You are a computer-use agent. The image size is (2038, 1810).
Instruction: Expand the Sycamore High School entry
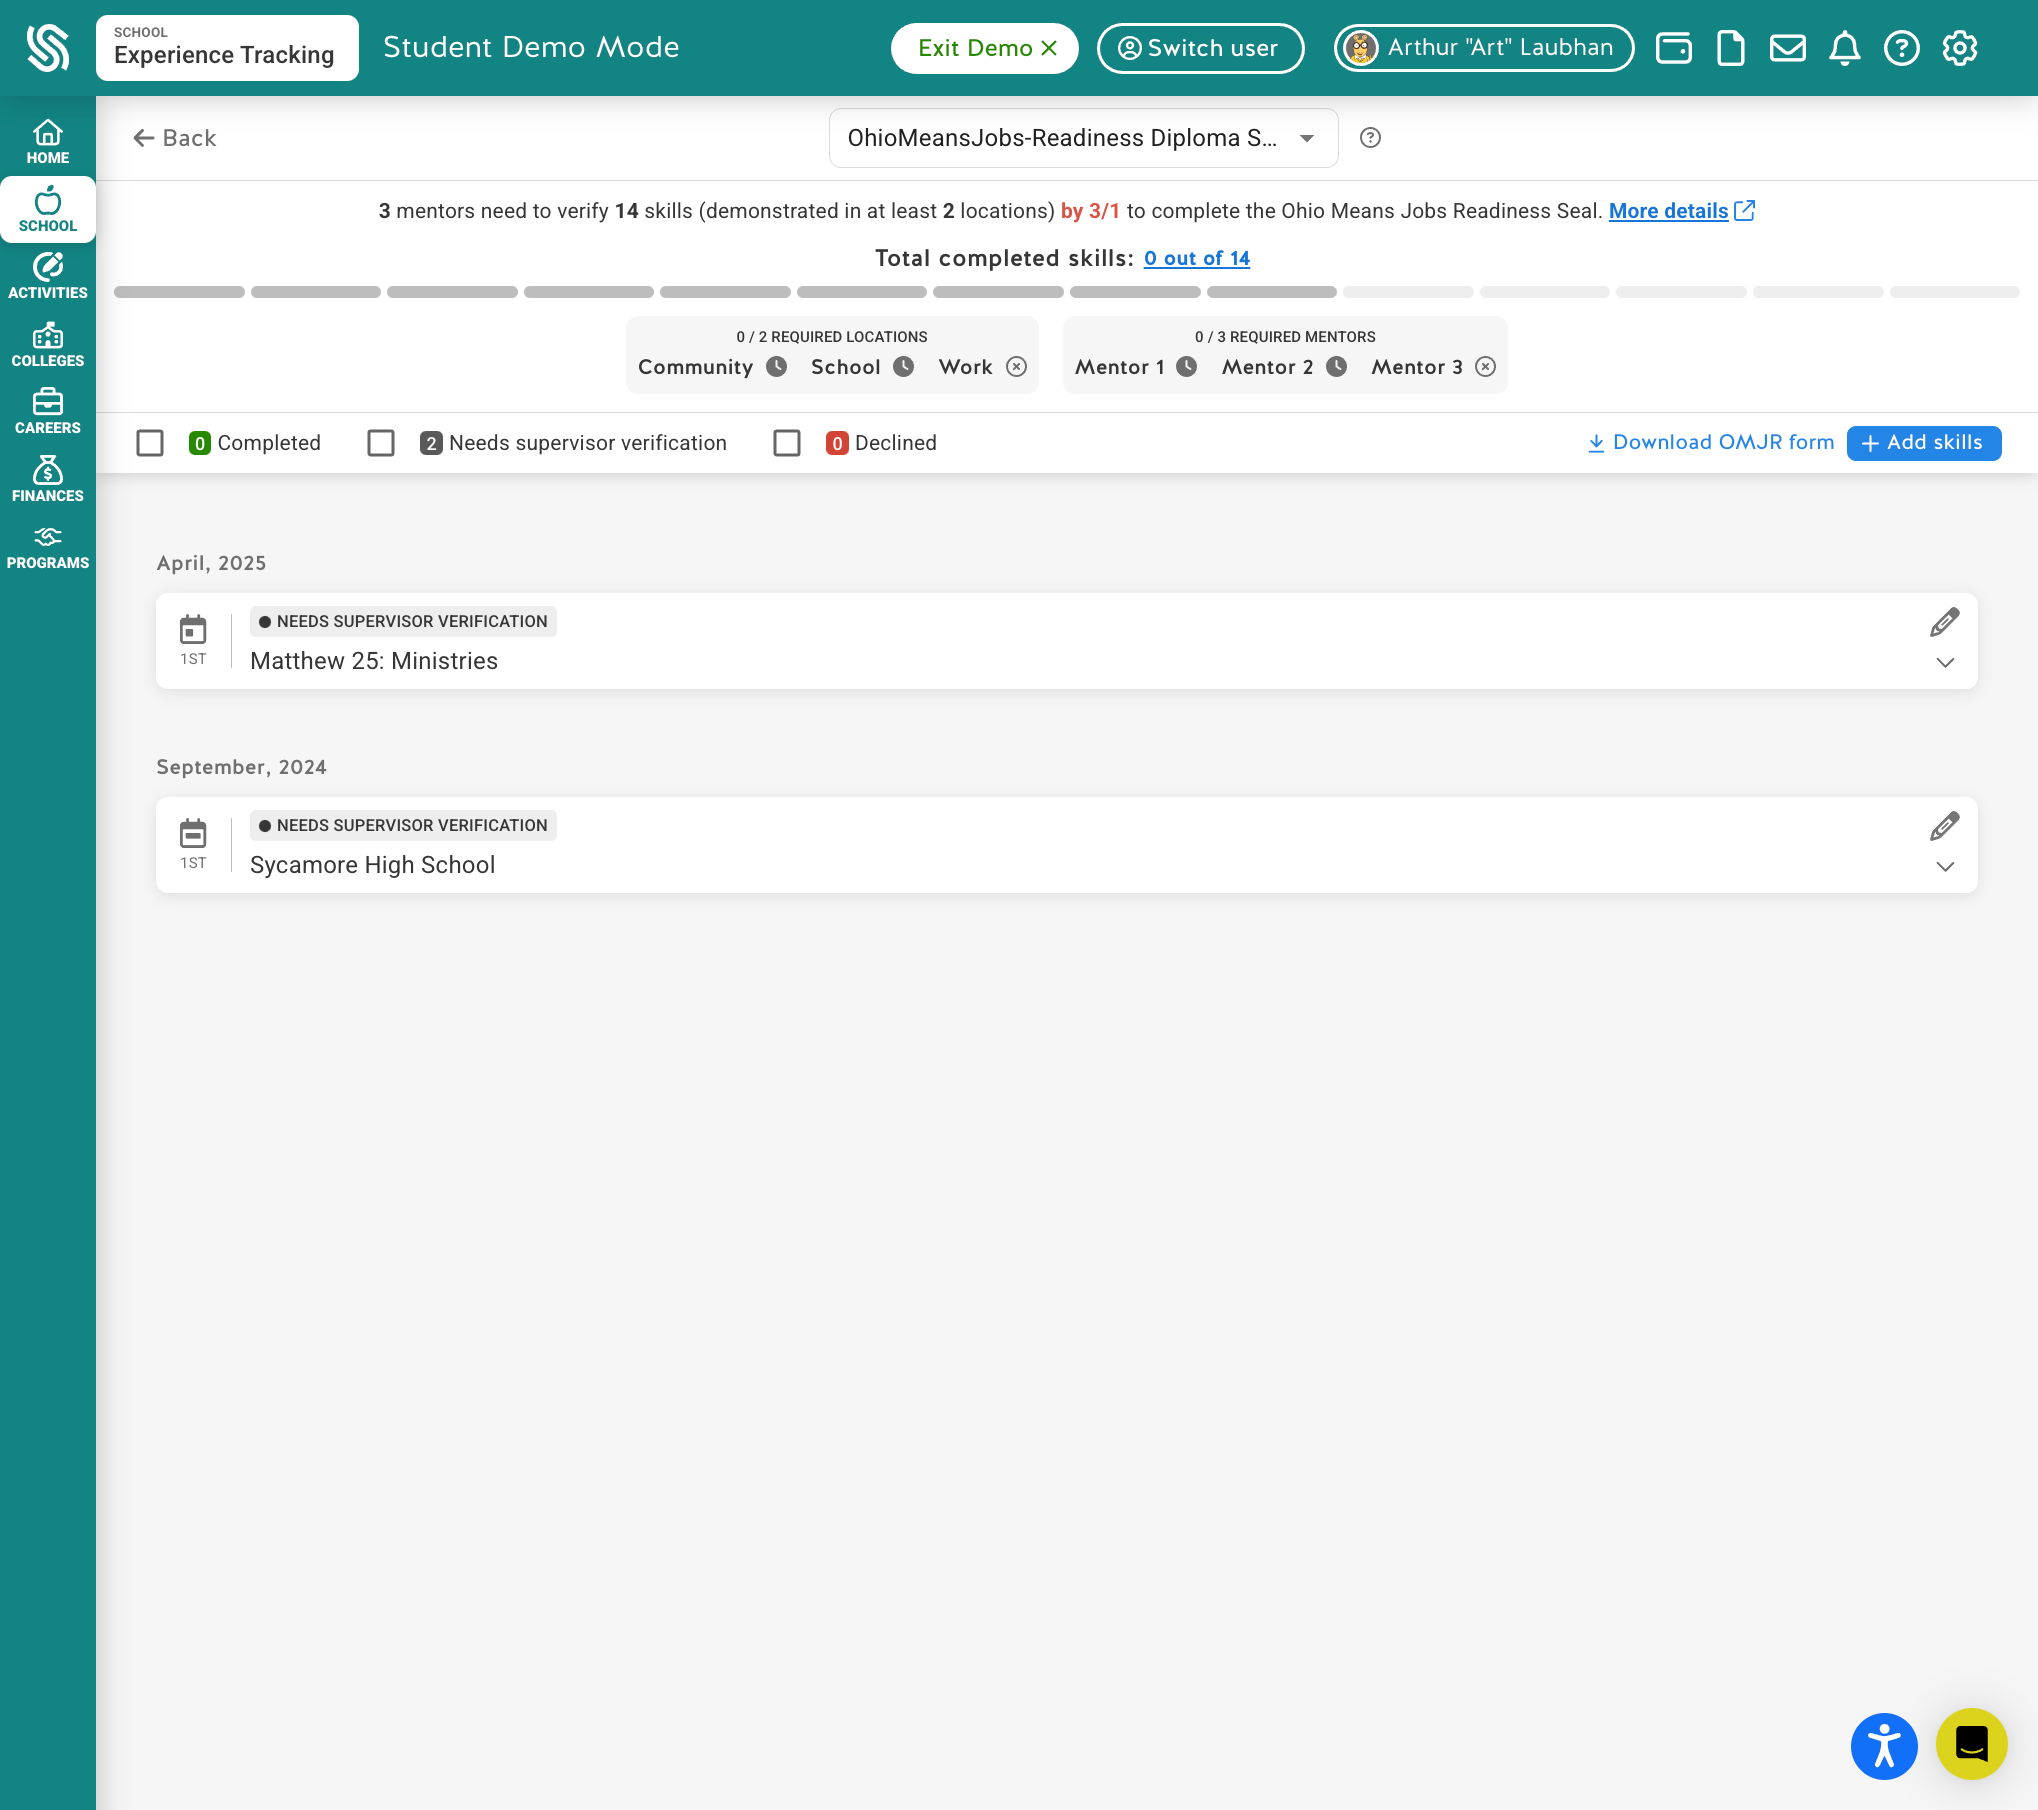[x=1944, y=867]
